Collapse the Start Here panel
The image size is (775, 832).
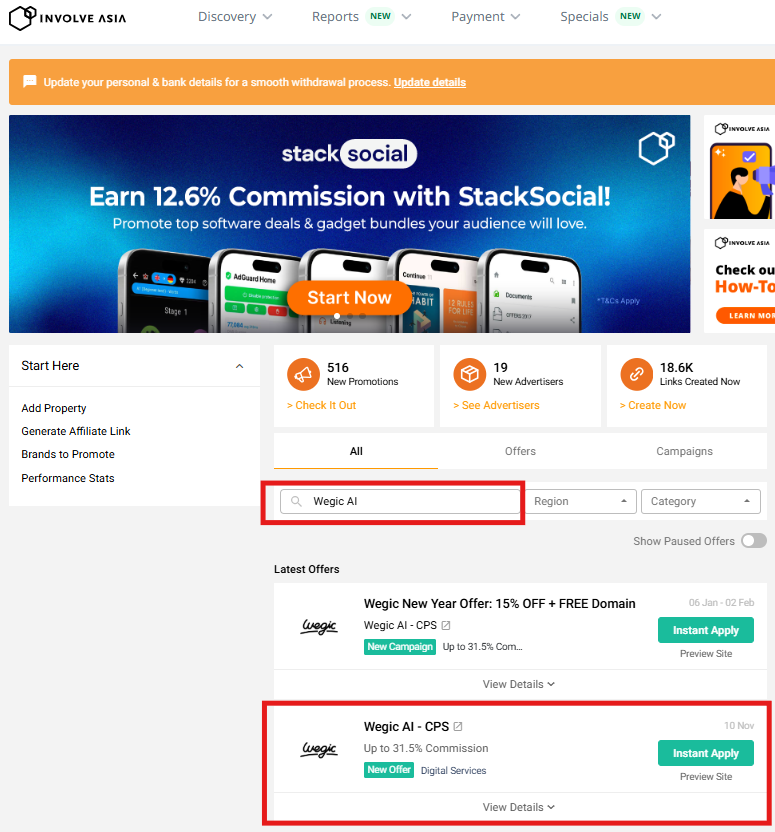click(x=239, y=366)
